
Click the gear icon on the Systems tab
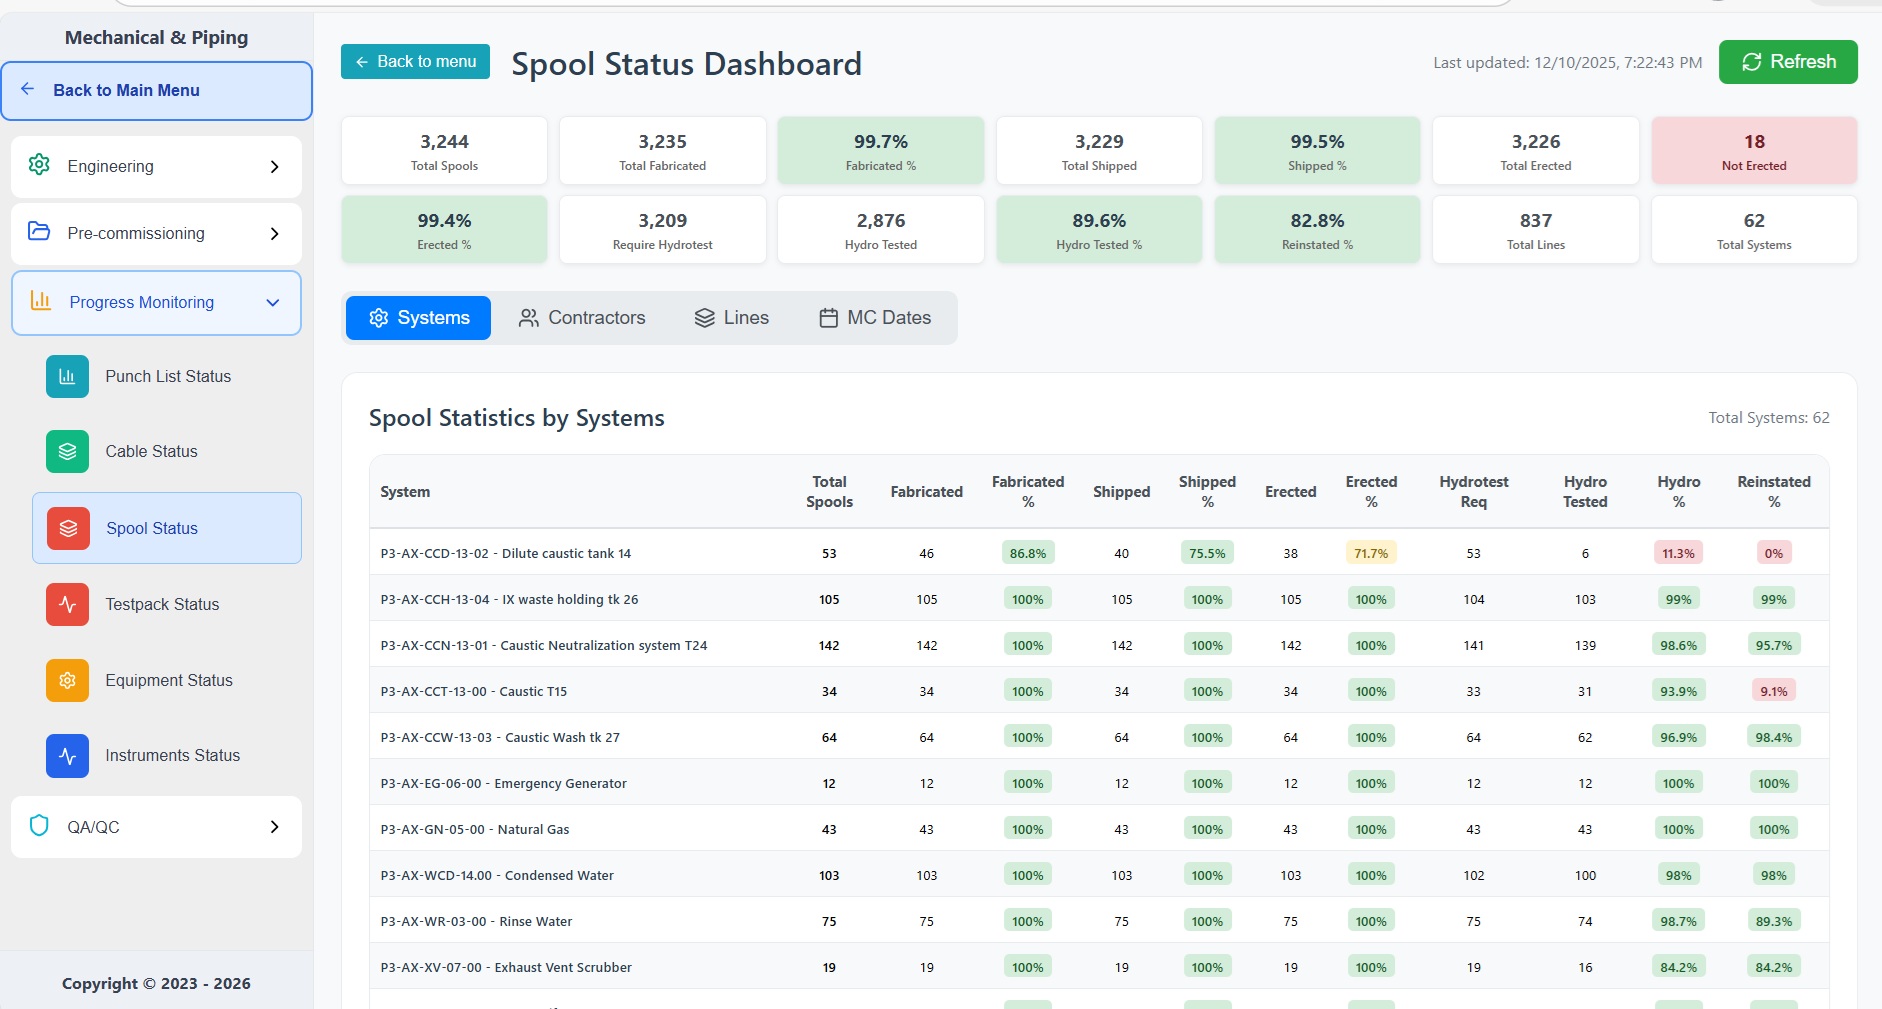[379, 317]
